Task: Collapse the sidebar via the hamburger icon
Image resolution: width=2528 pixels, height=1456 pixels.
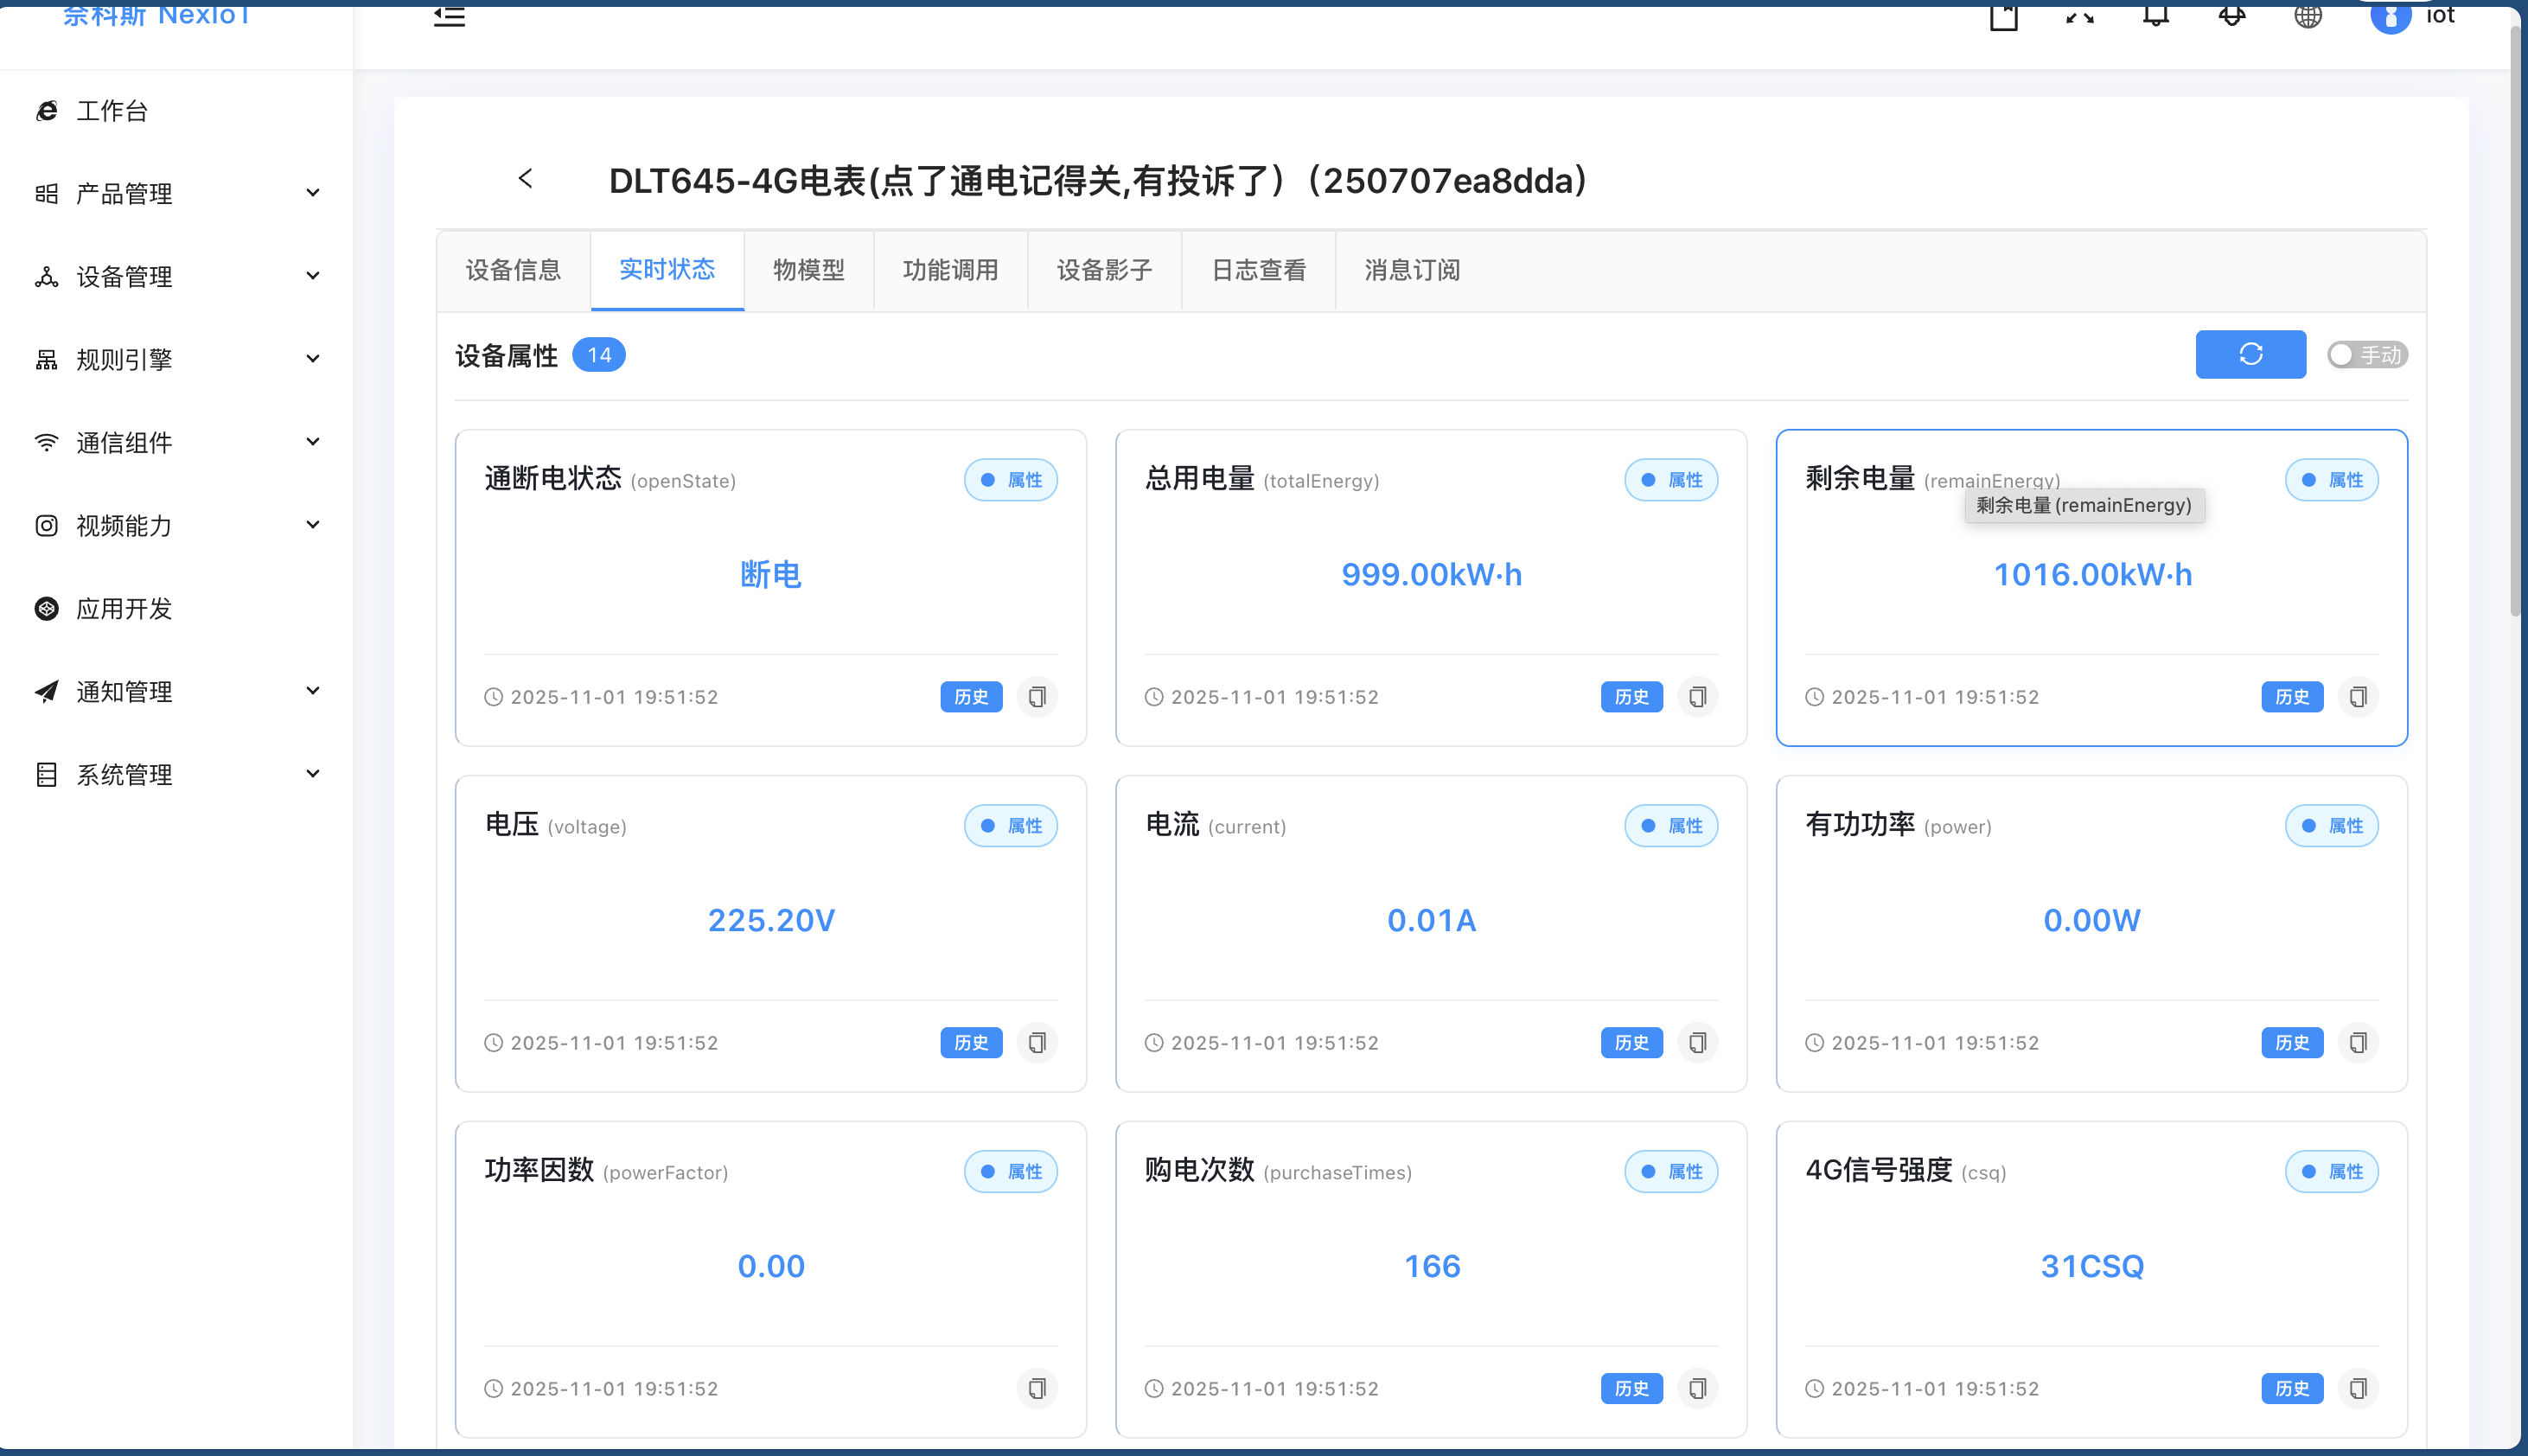Action: (x=449, y=16)
